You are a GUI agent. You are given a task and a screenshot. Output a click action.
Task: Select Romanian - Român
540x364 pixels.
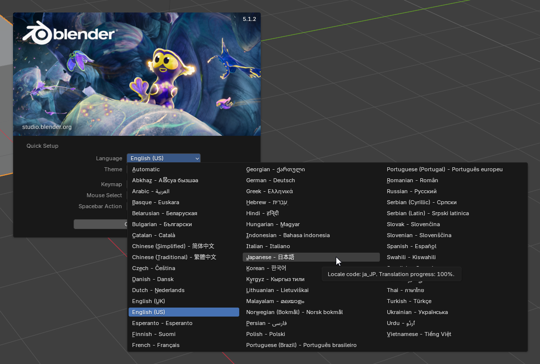(x=455, y=180)
